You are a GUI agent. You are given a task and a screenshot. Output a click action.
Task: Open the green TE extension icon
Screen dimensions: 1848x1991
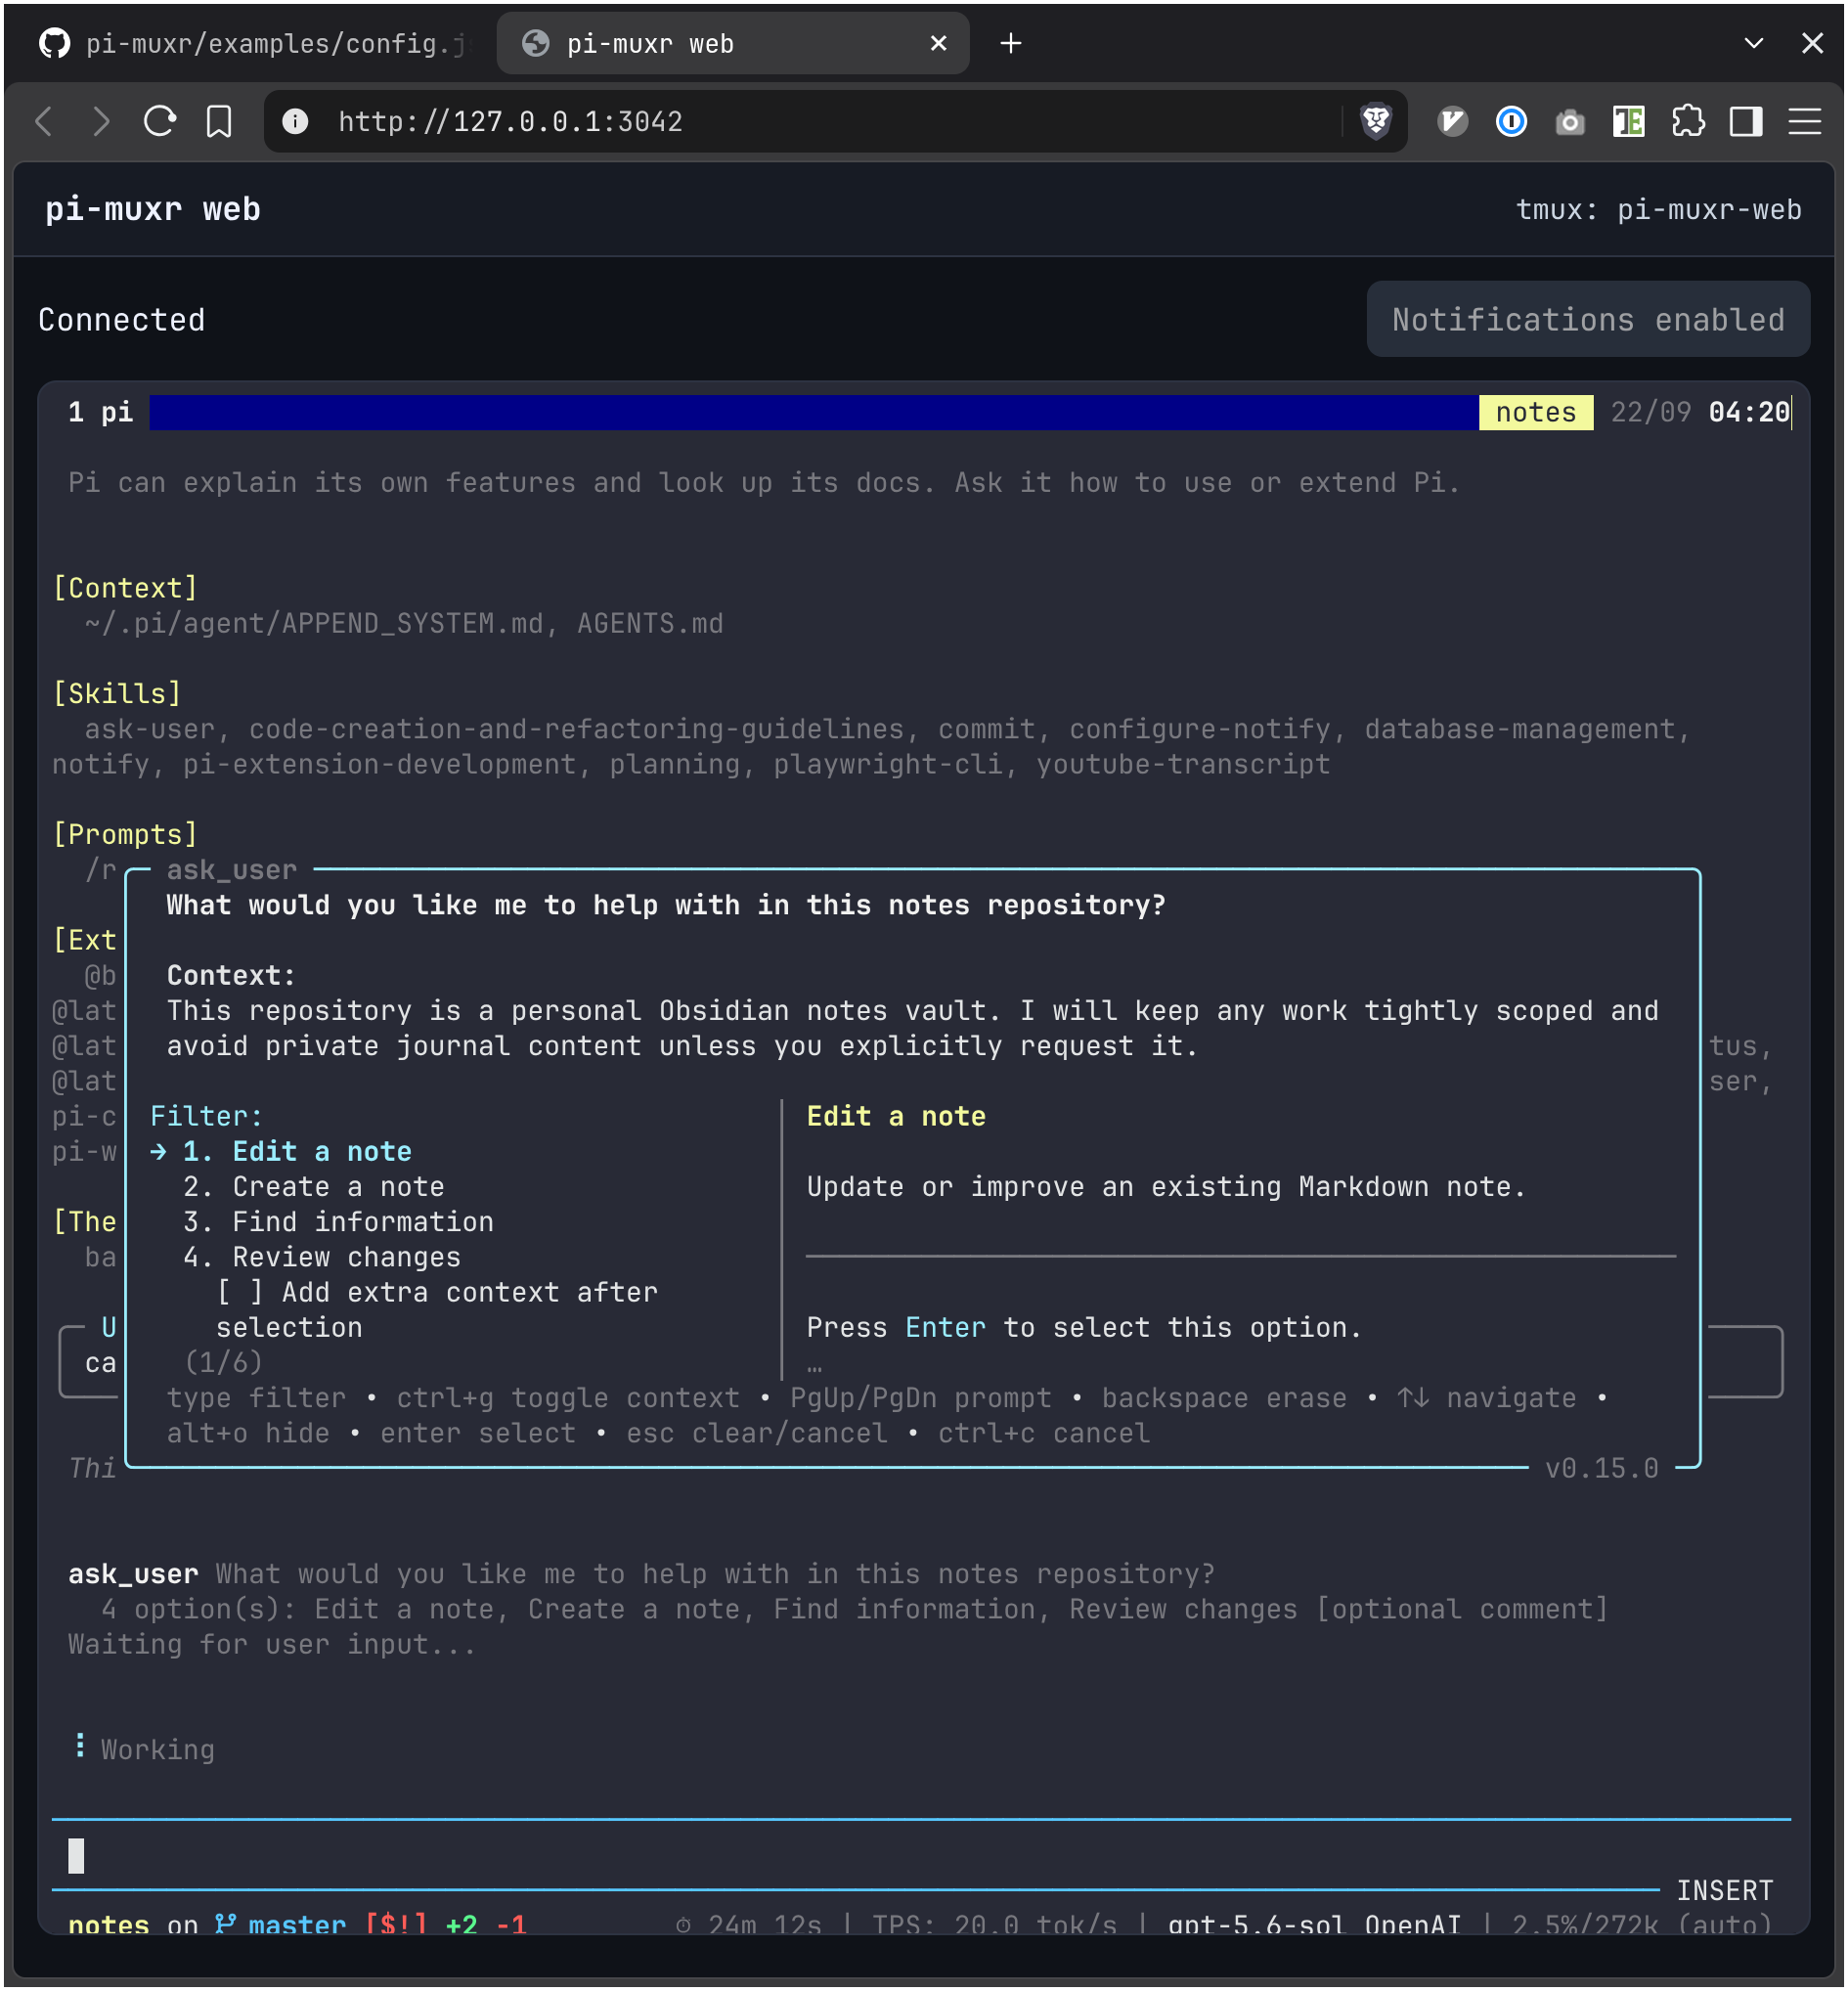coord(1629,122)
